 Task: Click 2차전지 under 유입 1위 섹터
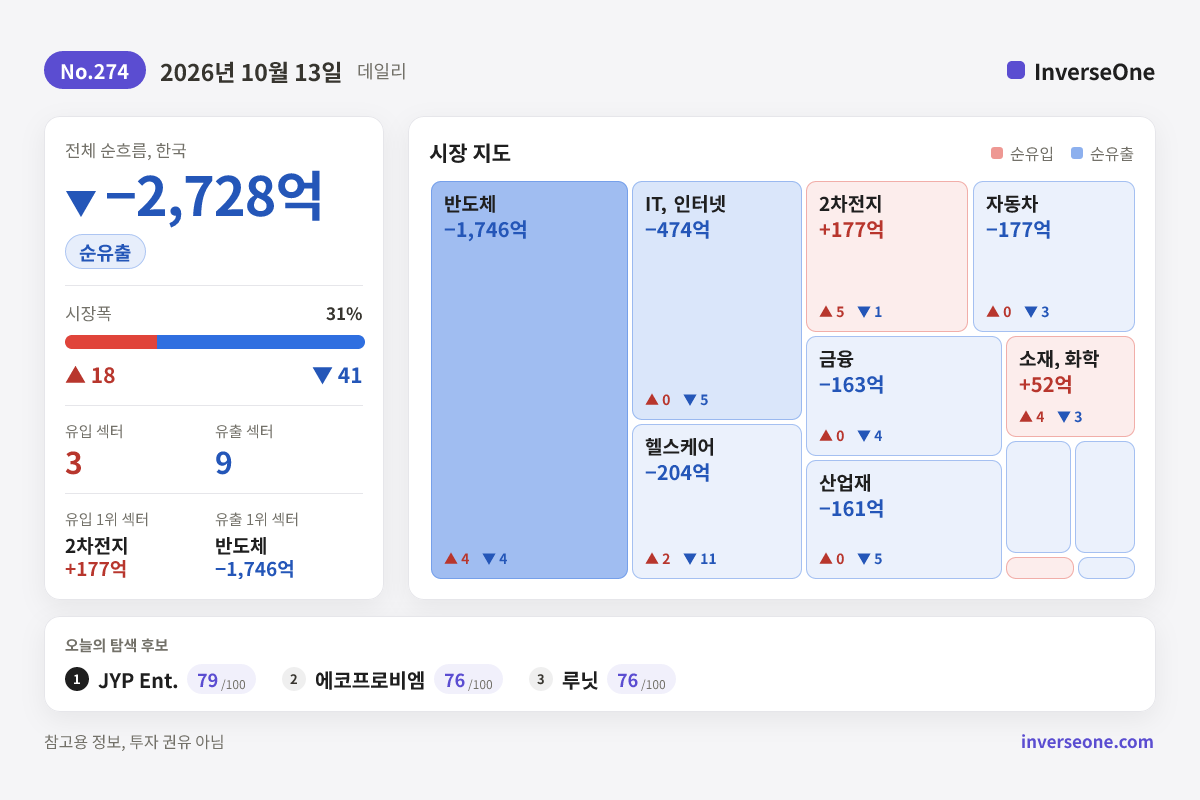pyautogui.click(x=96, y=546)
